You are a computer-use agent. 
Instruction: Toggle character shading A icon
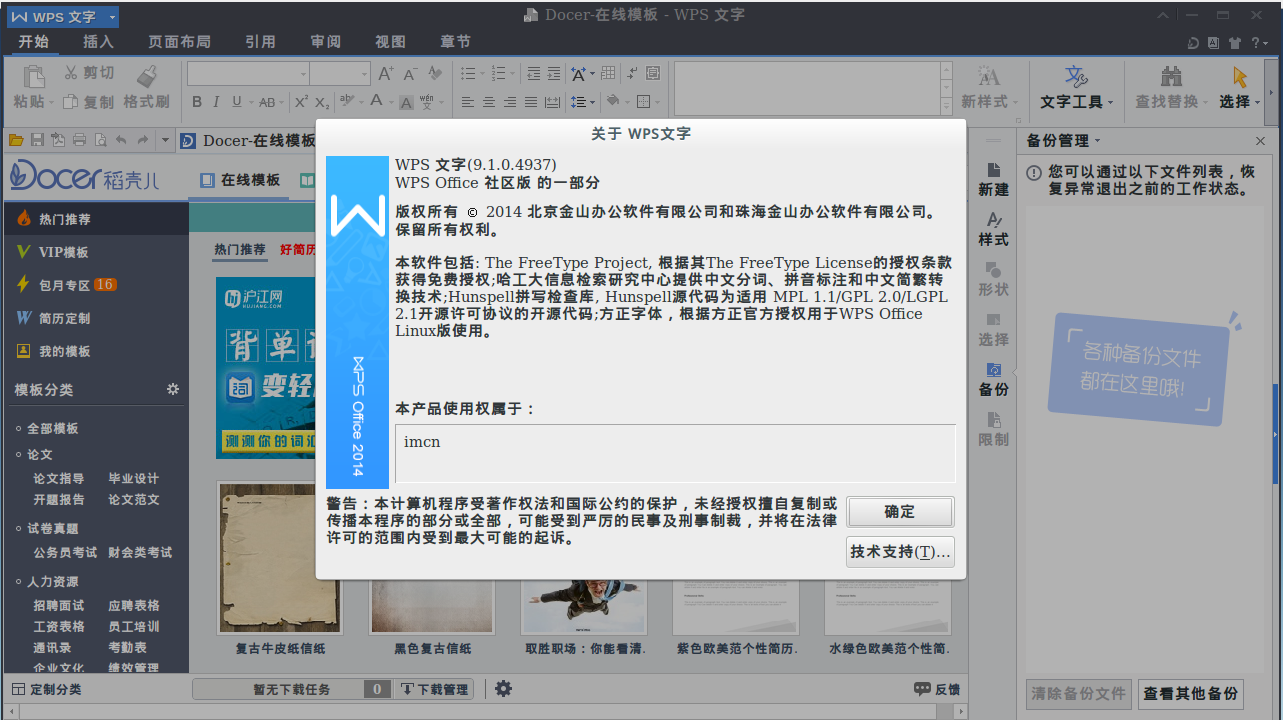(407, 102)
